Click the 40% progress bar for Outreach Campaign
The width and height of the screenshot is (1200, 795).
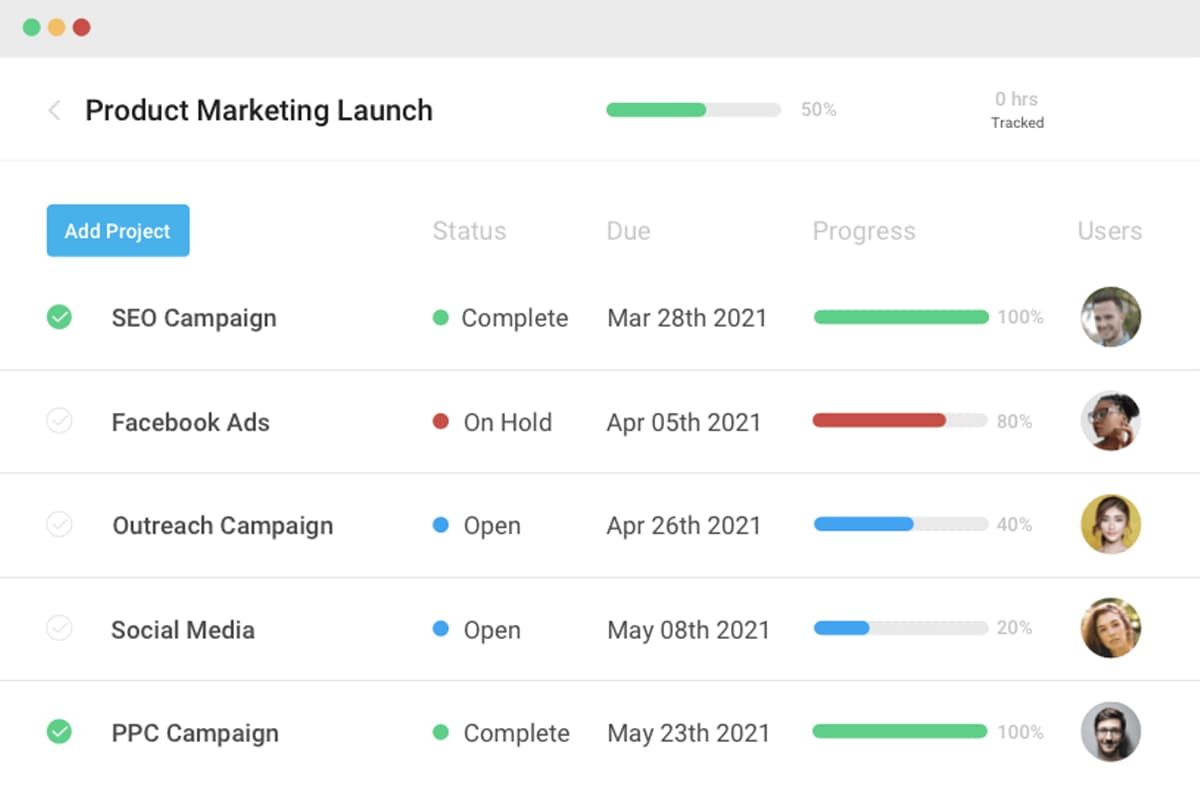(x=898, y=524)
